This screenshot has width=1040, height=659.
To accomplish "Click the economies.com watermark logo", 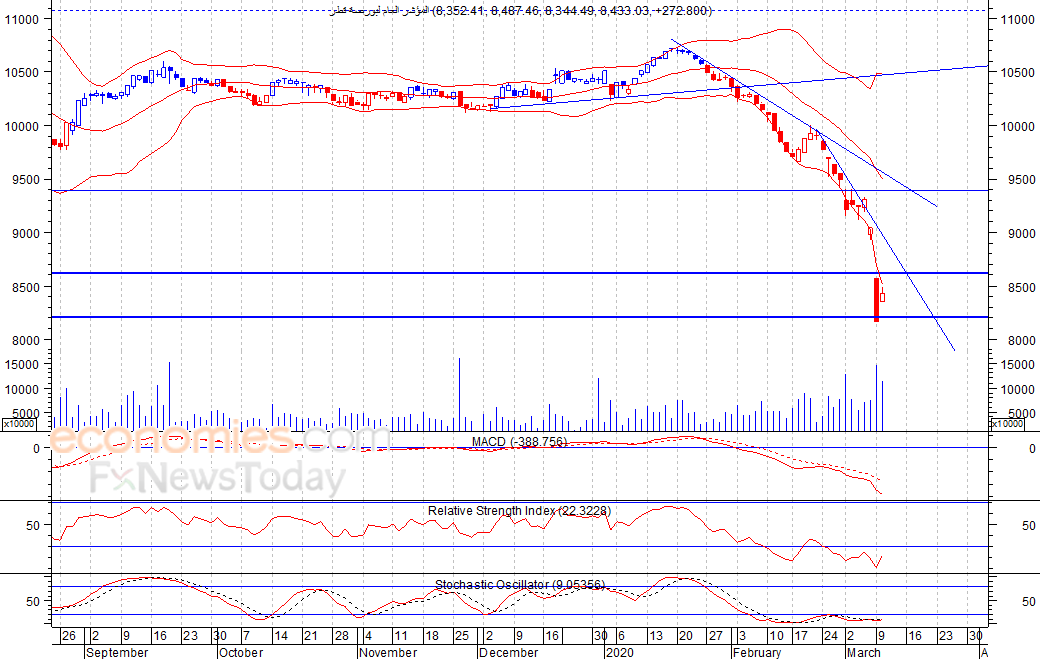I will 219,439.
